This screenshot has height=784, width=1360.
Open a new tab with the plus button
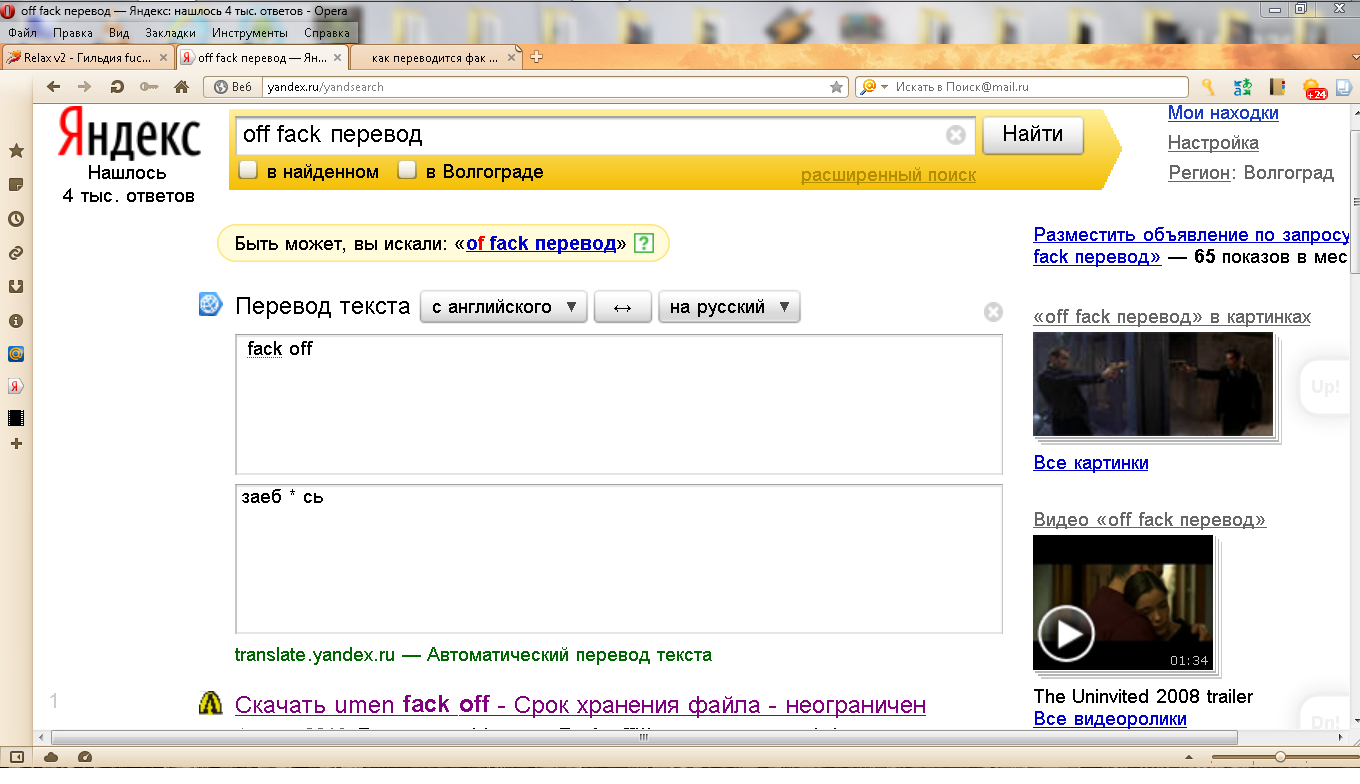click(536, 57)
